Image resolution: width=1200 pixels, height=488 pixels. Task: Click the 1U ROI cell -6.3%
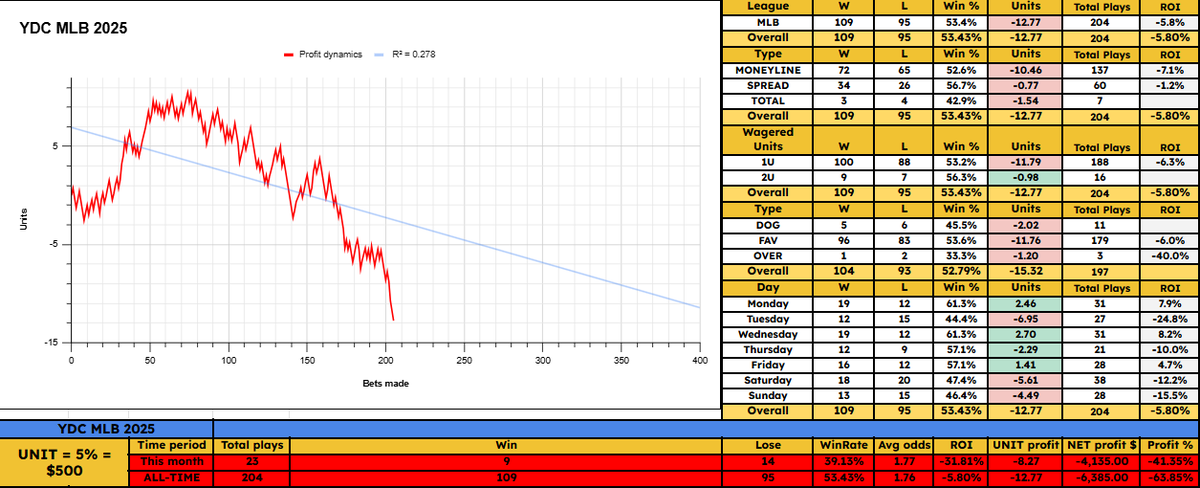click(1171, 162)
